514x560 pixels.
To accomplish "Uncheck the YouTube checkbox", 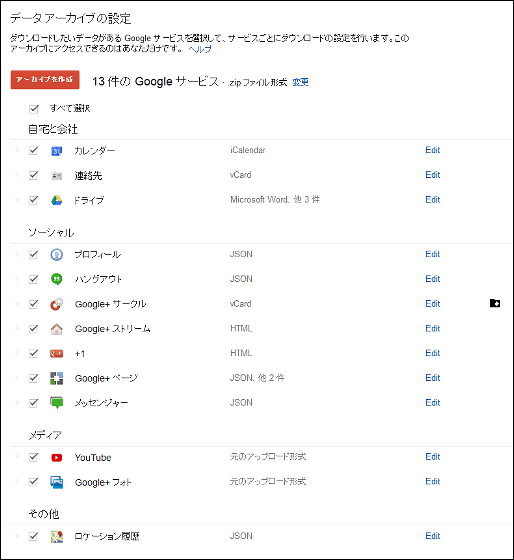I will (34, 457).
